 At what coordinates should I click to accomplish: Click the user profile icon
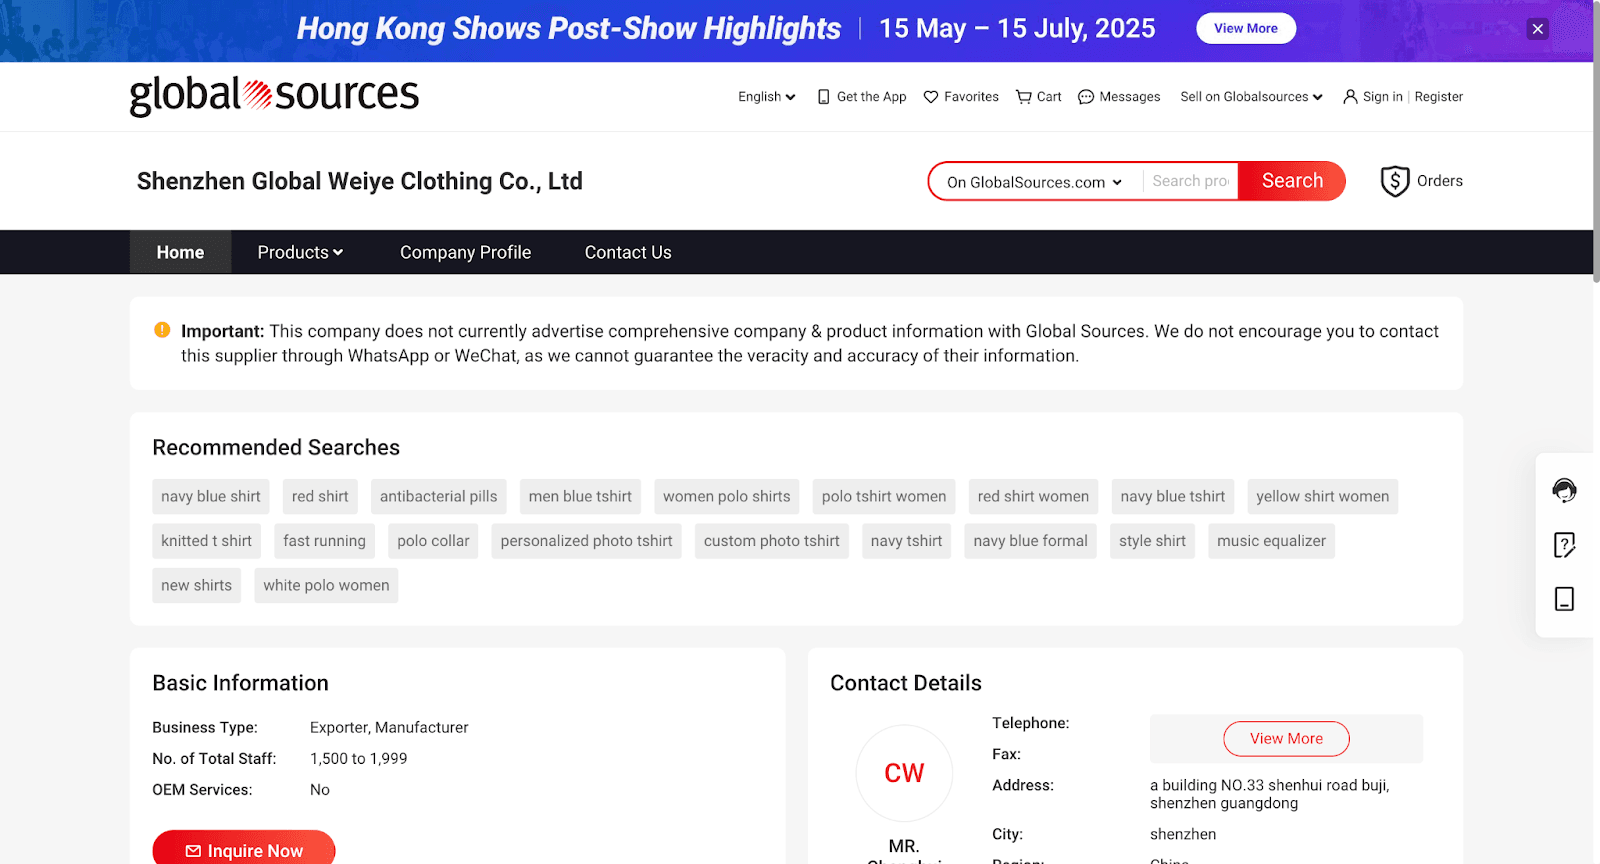point(1350,97)
